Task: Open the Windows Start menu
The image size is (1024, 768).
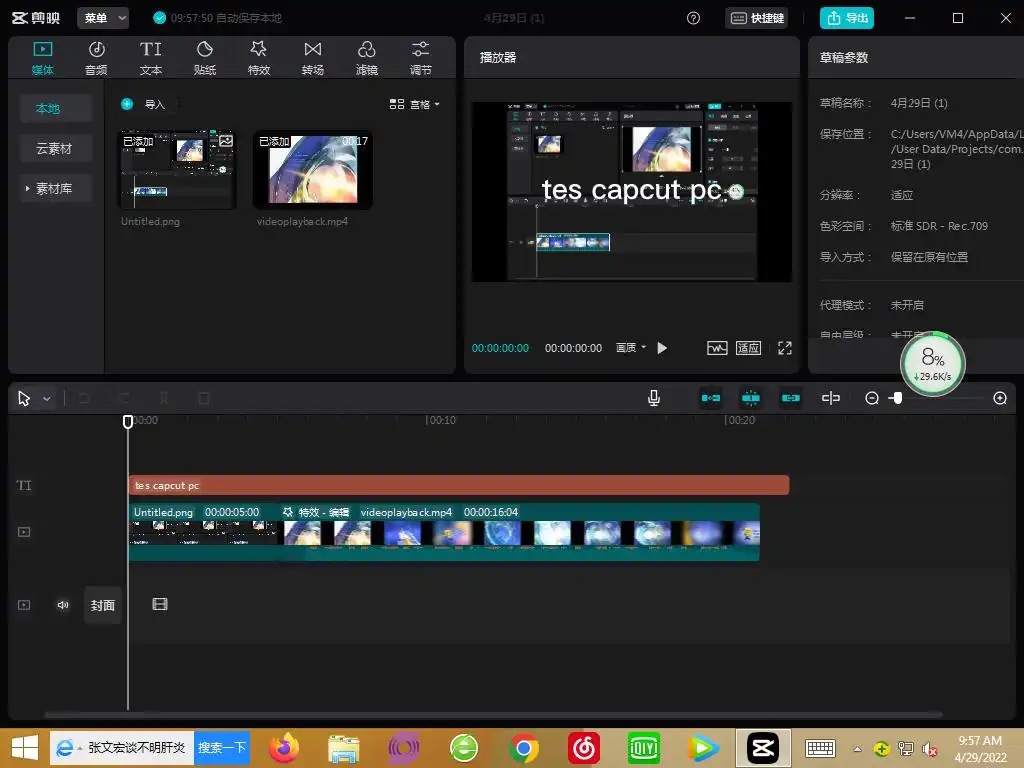Action: pos(24,748)
